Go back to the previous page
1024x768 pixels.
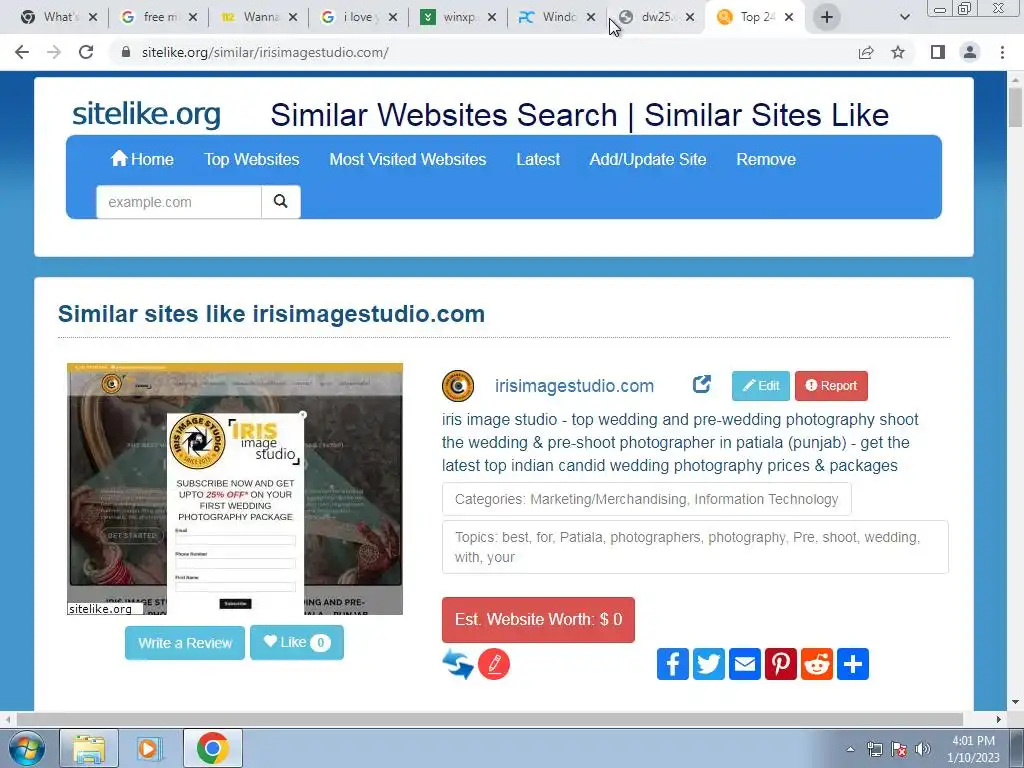tap(22, 52)
